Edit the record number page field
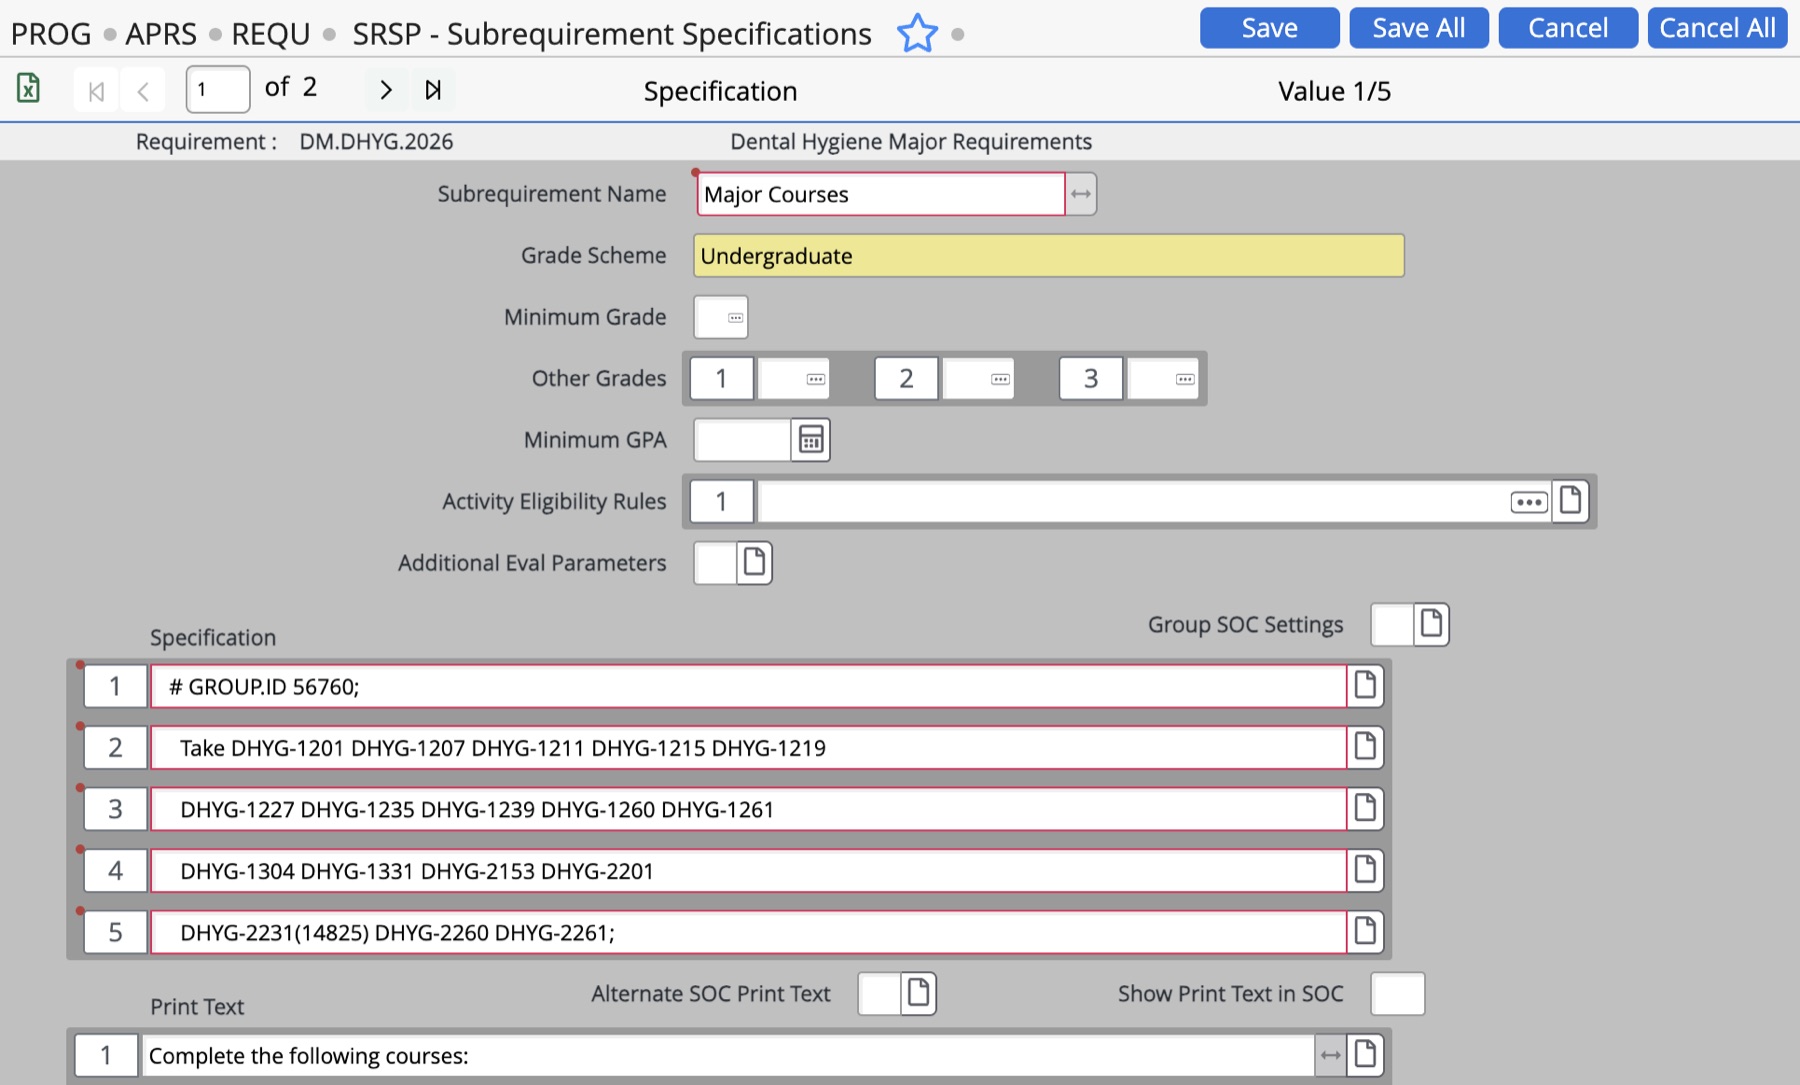This screenshot has height=1085, width=1800. click(x=218, y=90)
